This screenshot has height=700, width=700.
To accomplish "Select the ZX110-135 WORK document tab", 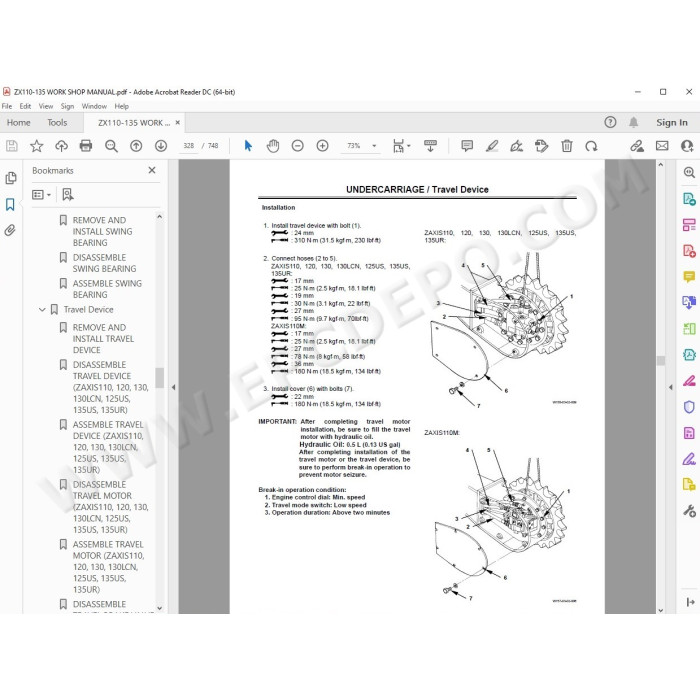I will 134,123.
